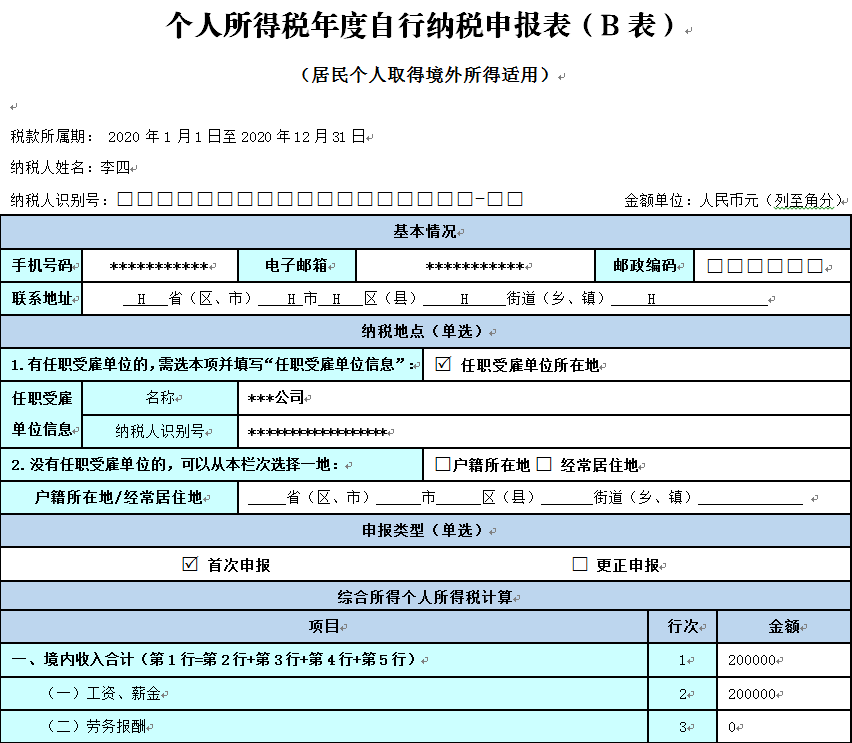The image size is (852, 743).
Task: Click row number 3 cell
Action: pyautogui.click(x=682, y=727)
